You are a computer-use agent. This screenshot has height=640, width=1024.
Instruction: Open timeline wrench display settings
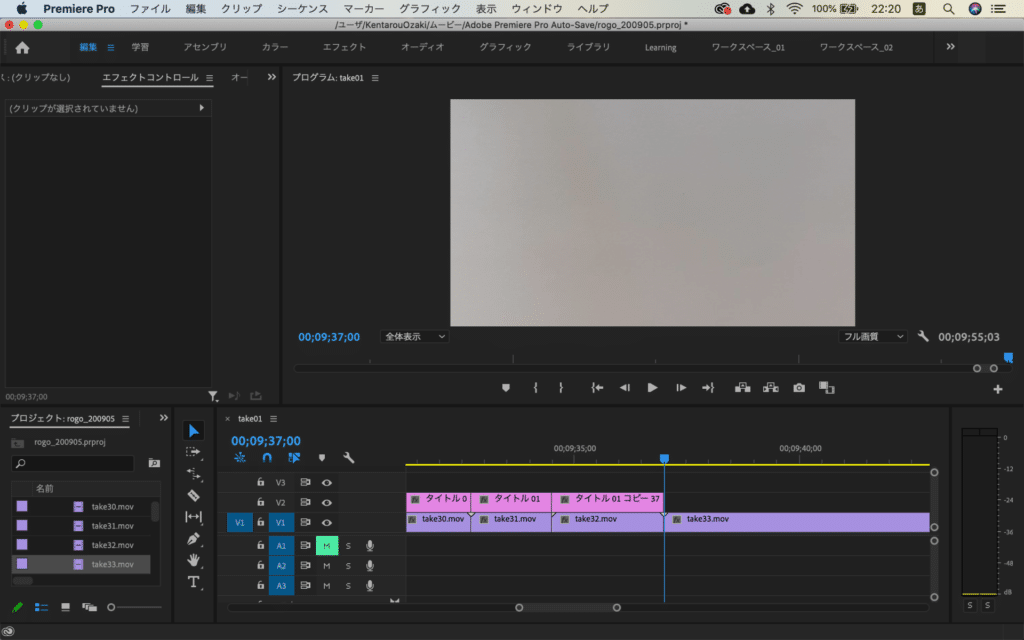[348, 457]
